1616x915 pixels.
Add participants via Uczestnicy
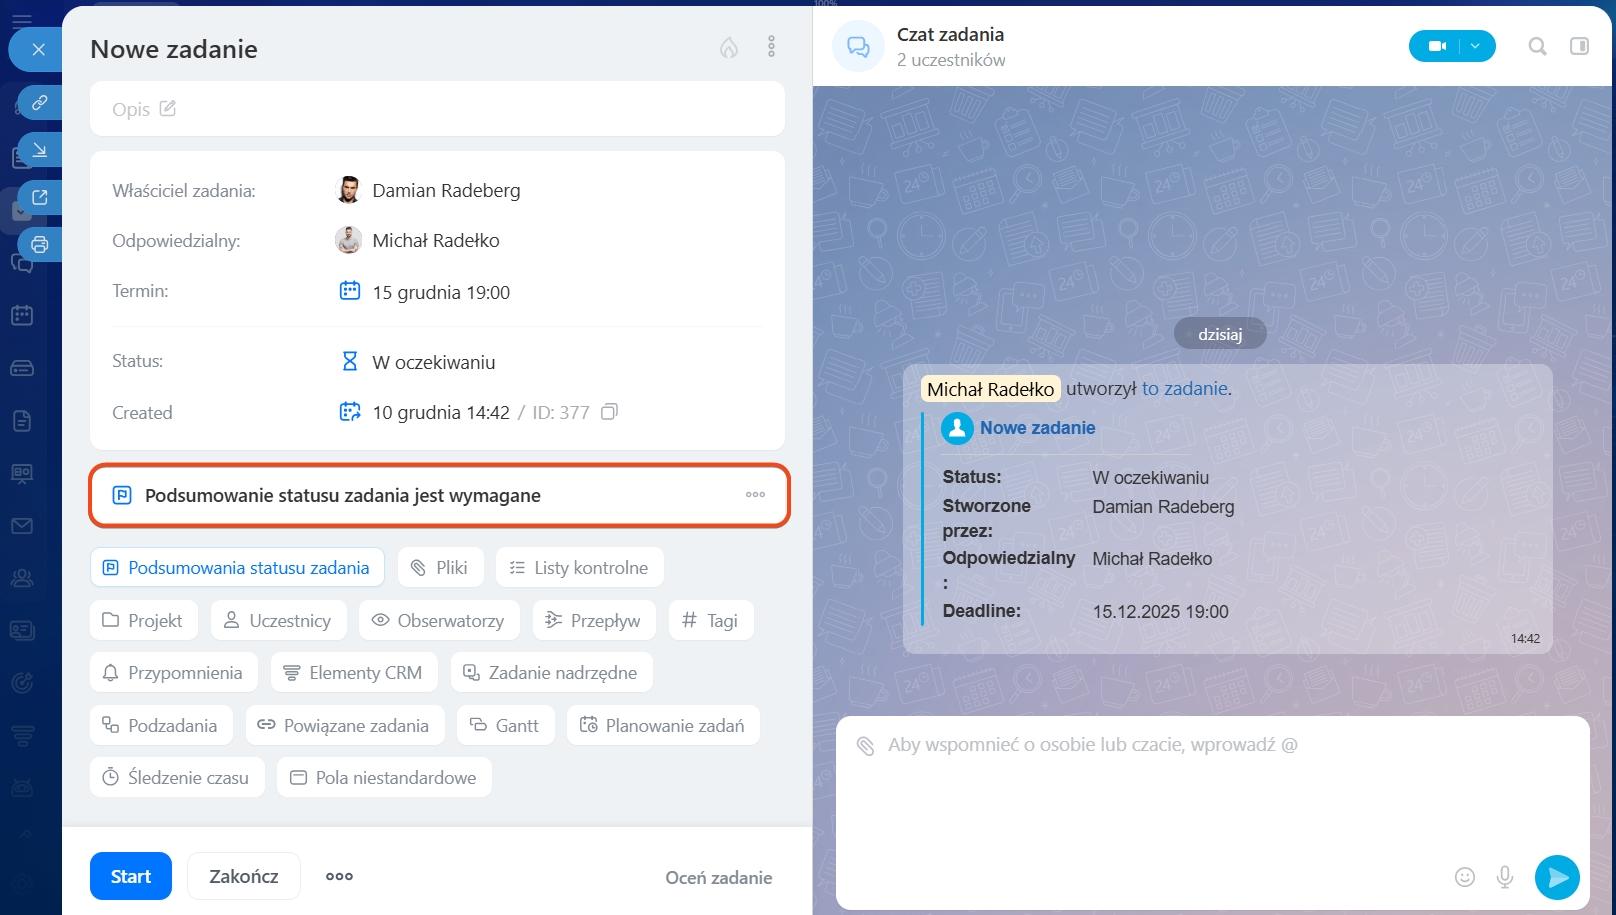[x=279, y=620]
